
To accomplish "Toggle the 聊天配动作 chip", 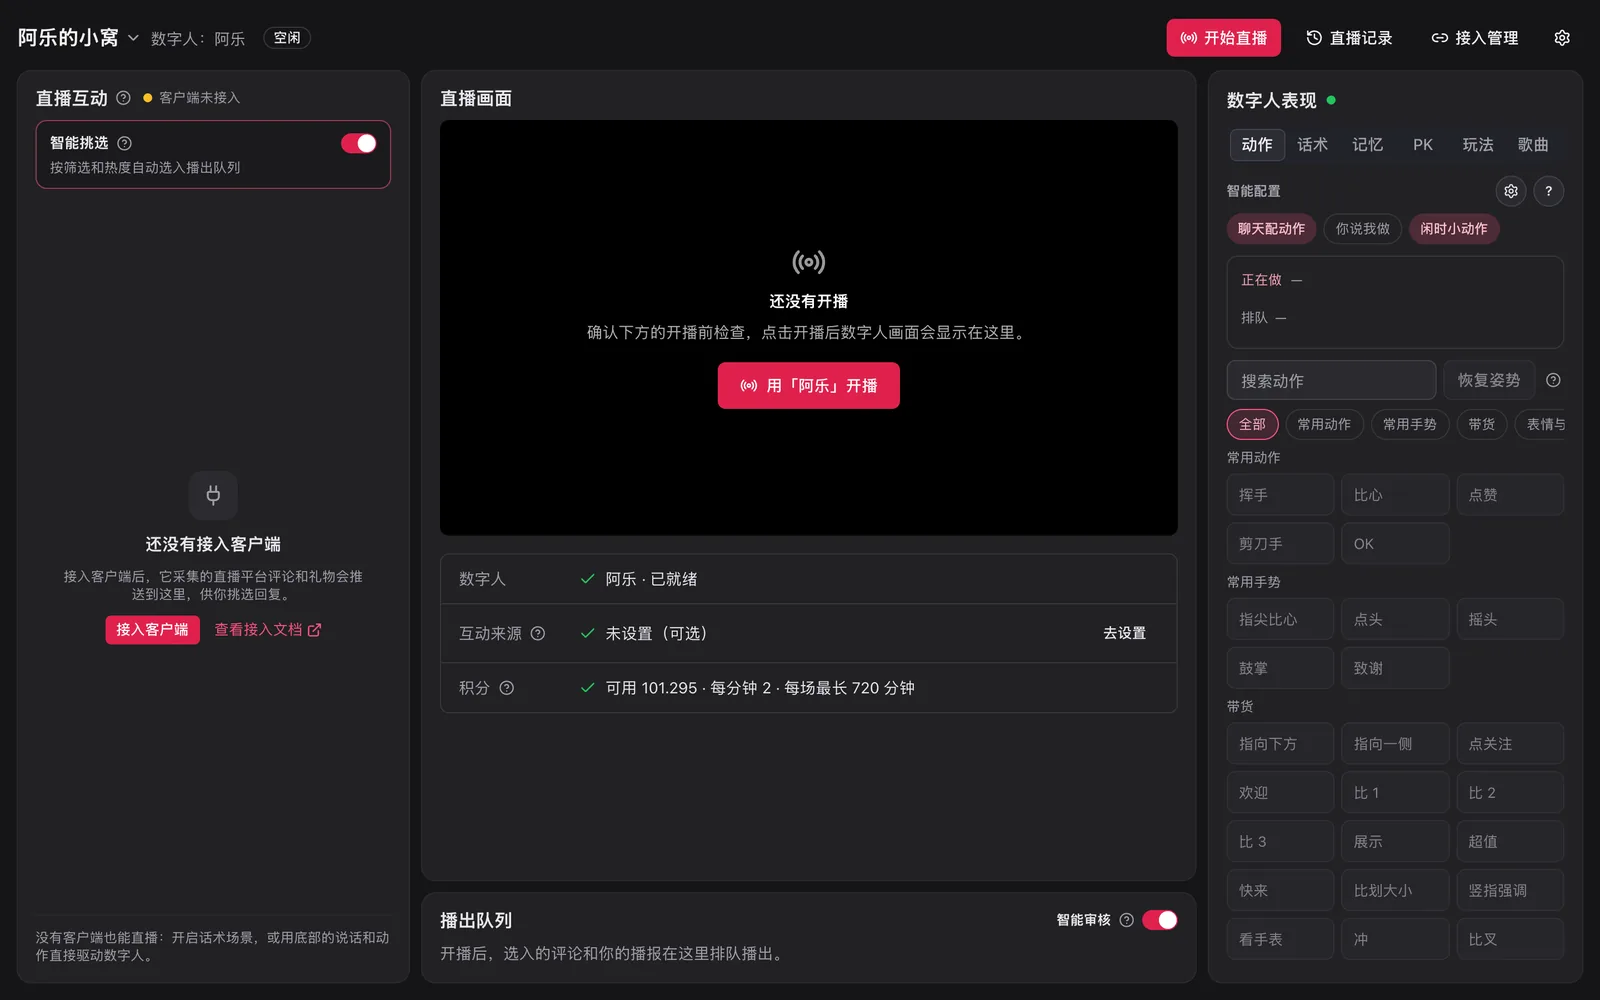I will tap(1271, 229).
